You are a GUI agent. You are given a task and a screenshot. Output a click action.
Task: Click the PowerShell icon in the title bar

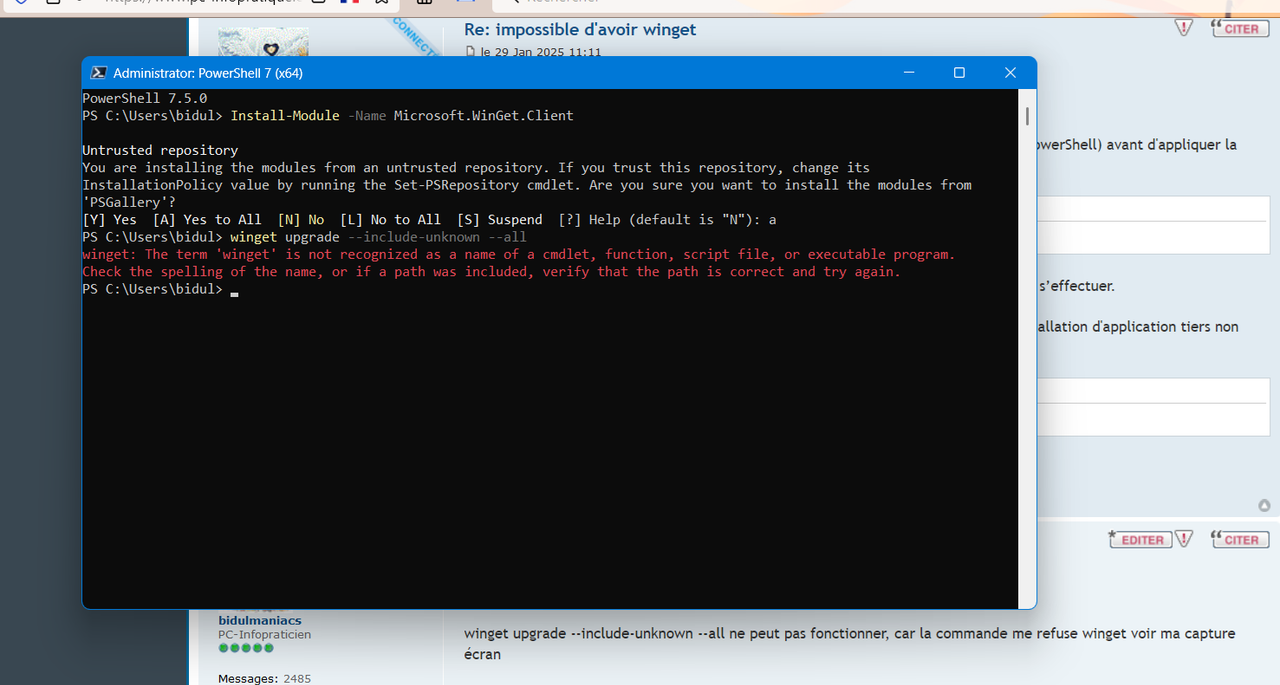tap(99, 73)
